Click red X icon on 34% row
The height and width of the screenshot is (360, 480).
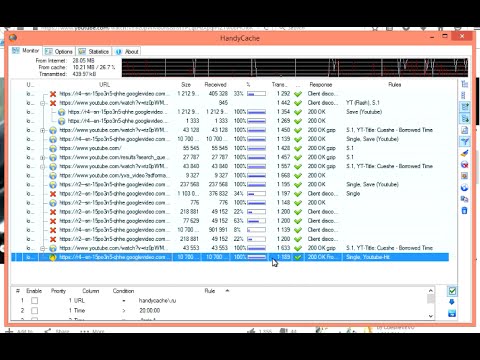pos(53,194)
